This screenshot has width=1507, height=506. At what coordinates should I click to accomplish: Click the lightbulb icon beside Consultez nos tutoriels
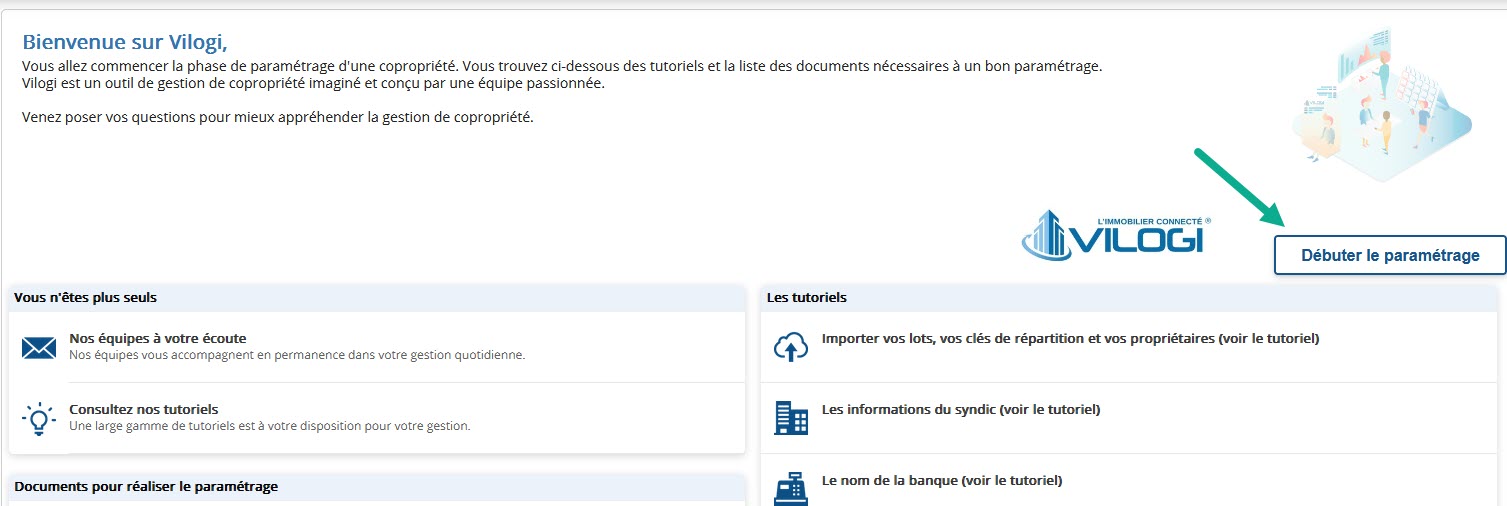[39, 418]
